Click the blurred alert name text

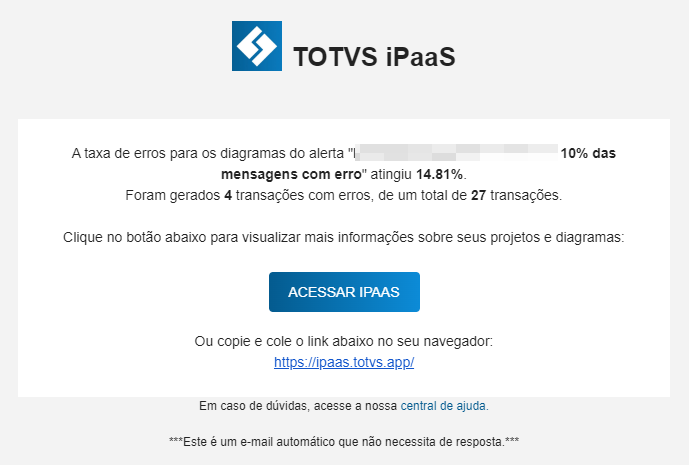(x=456, y=153)
